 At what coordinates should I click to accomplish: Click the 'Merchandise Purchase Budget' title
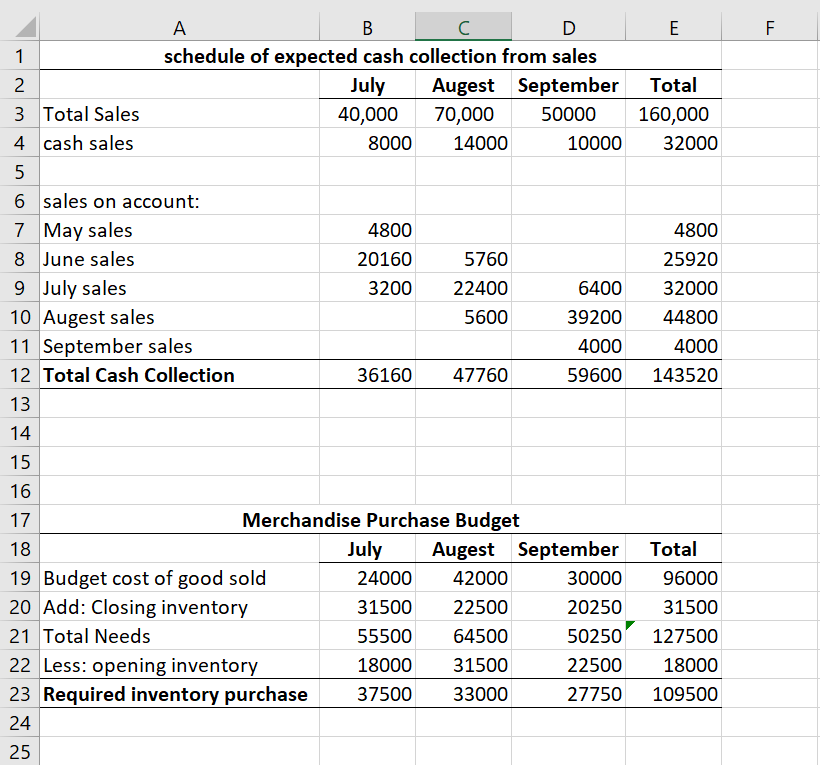tap(380, 520)
